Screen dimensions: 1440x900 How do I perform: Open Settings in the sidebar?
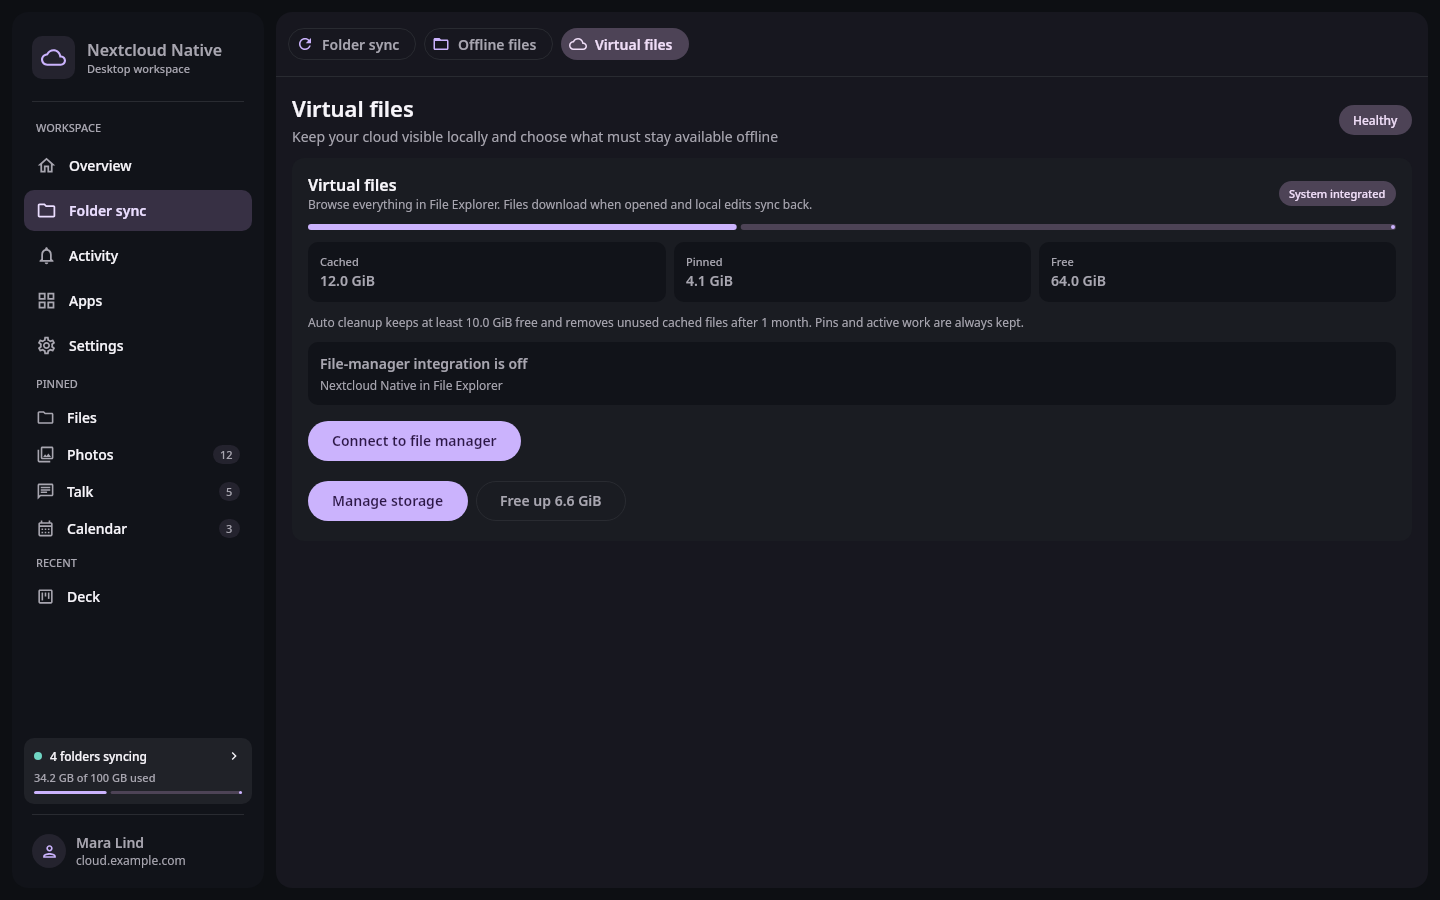pyautogui.click(x=138, y=346)
